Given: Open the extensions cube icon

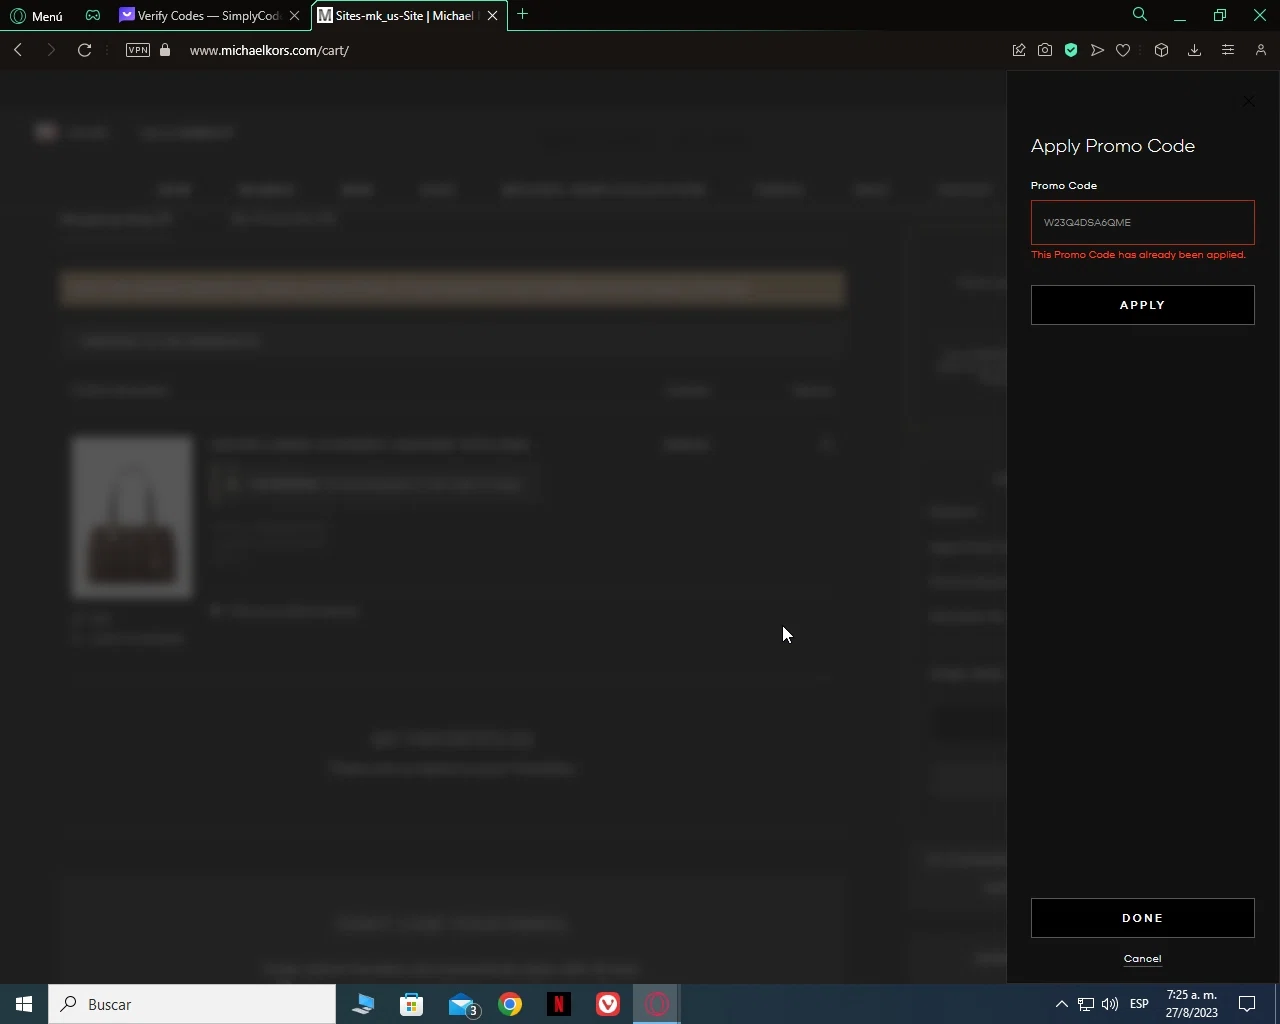Looking at the screenshot, I should (1161, 50).
